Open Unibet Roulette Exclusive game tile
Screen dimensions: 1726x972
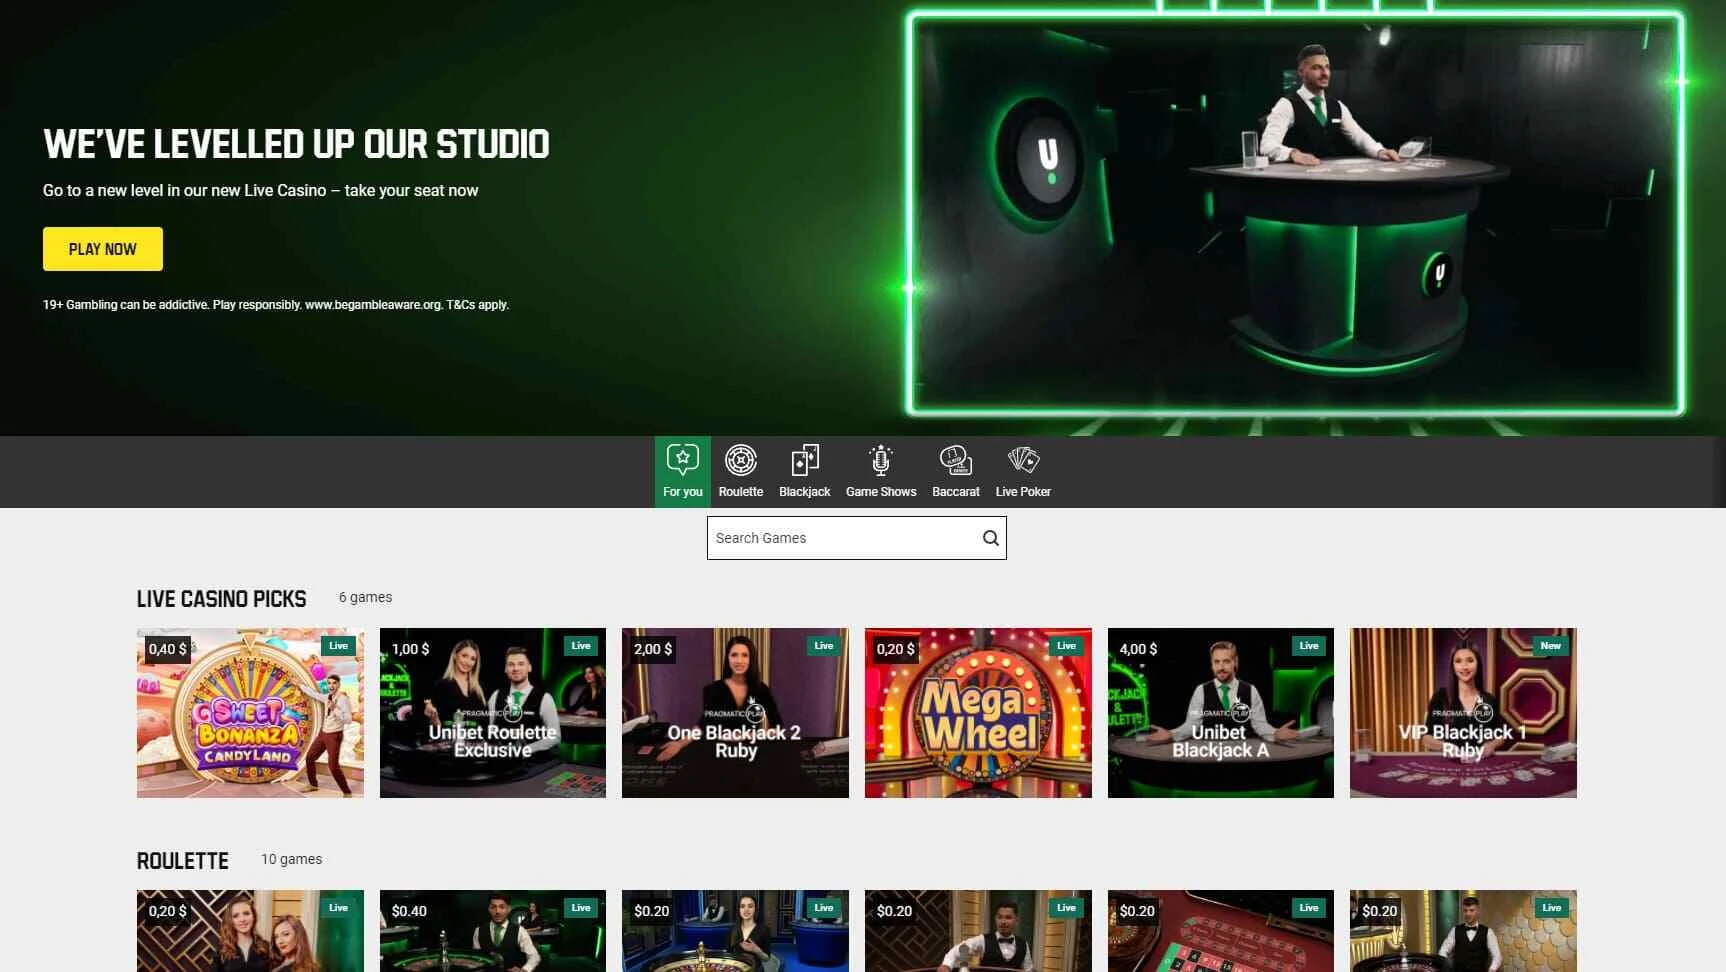point(492,713)
